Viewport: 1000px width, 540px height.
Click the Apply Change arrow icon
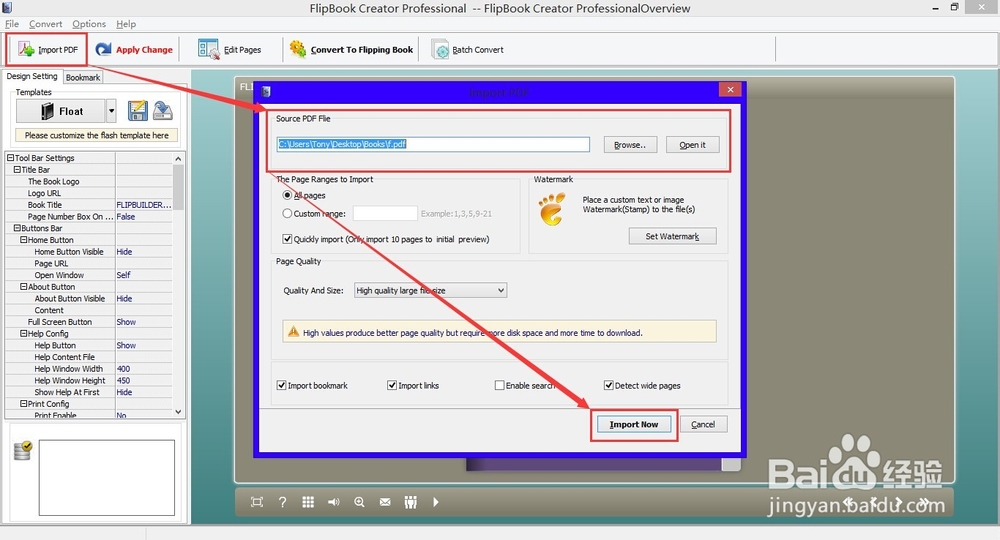pyautogui.click(x=103, y=49)
